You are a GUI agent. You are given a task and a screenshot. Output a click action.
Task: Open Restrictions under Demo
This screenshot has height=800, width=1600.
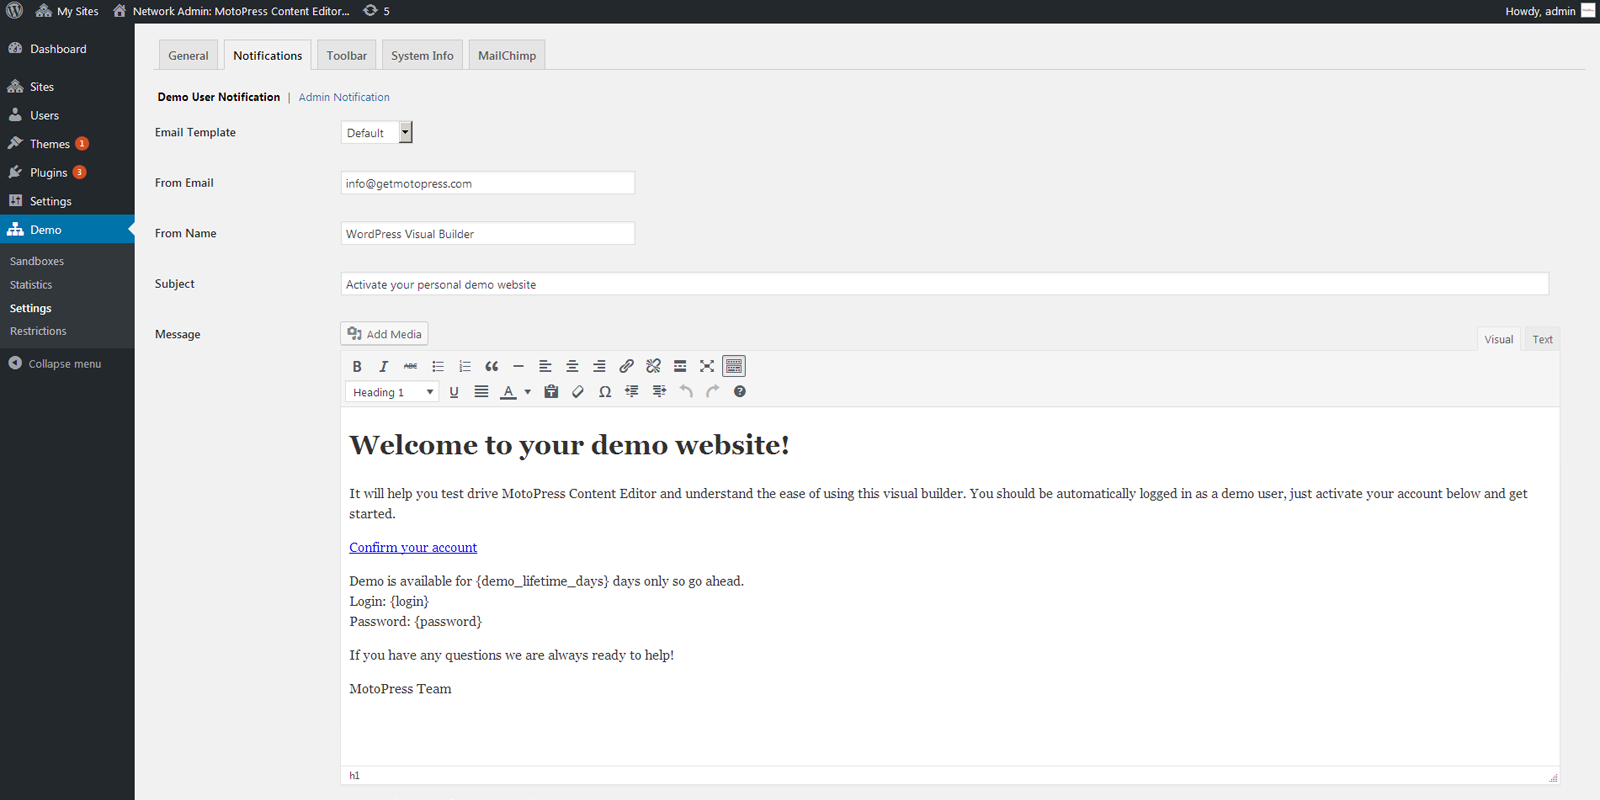(38, 331)
